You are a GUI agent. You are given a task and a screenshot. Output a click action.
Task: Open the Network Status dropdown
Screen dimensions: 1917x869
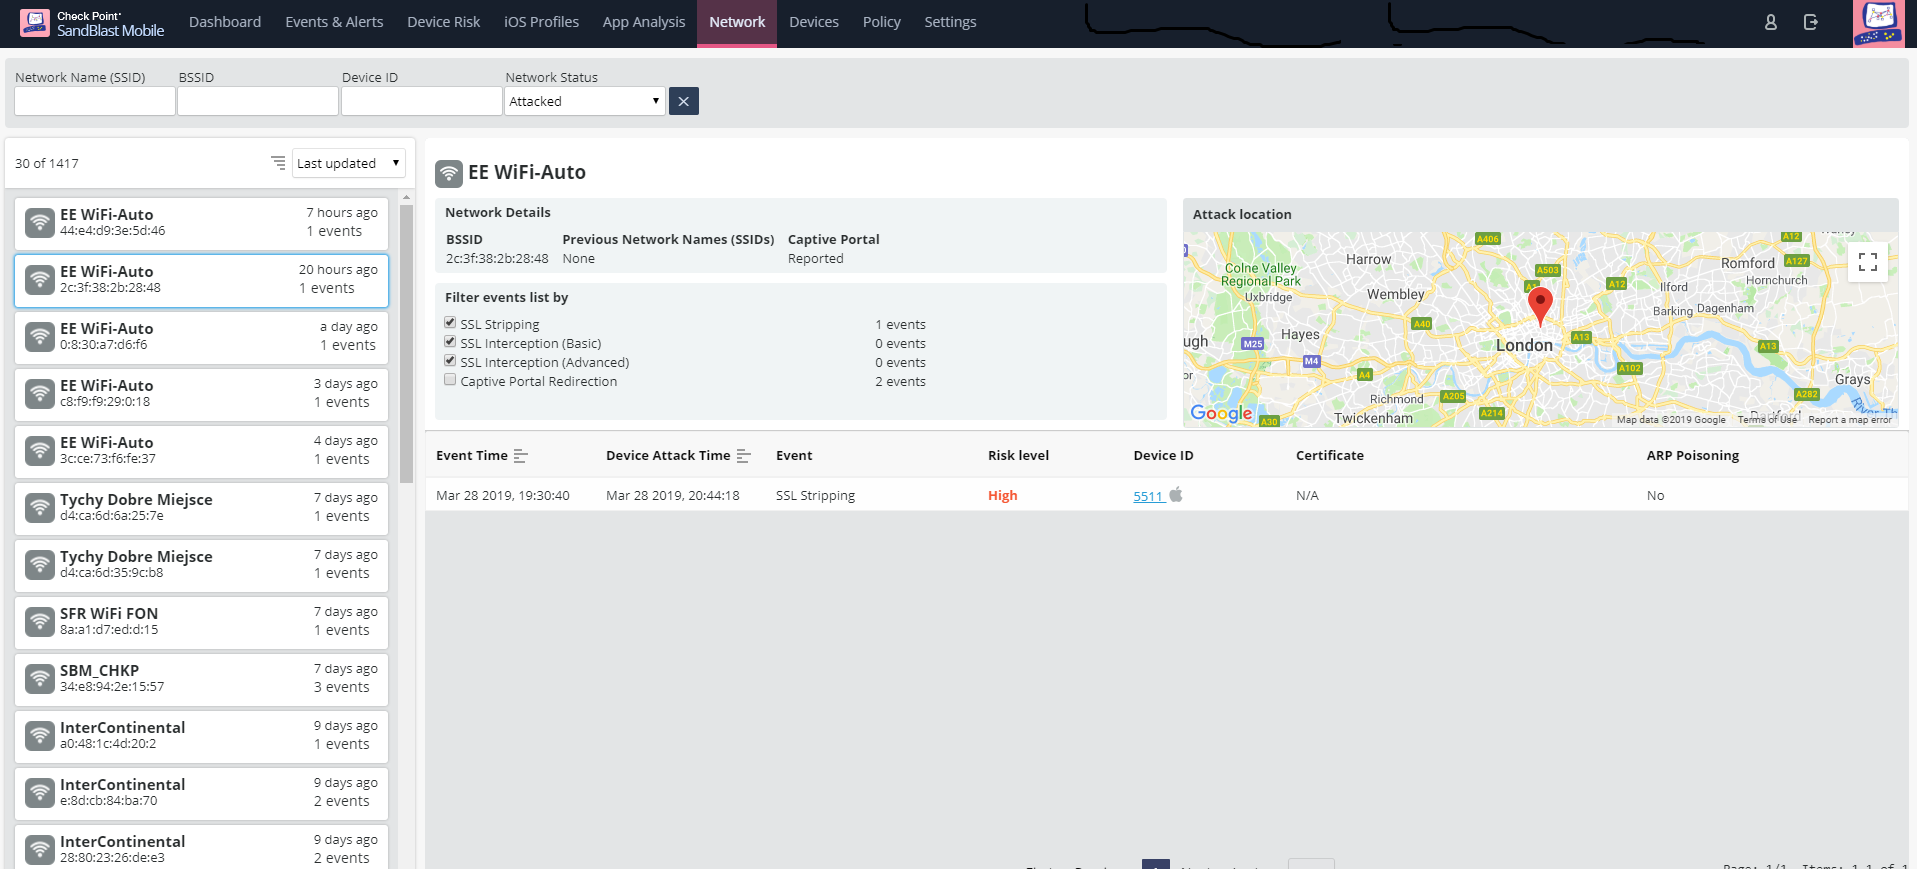tap(585, 101)
